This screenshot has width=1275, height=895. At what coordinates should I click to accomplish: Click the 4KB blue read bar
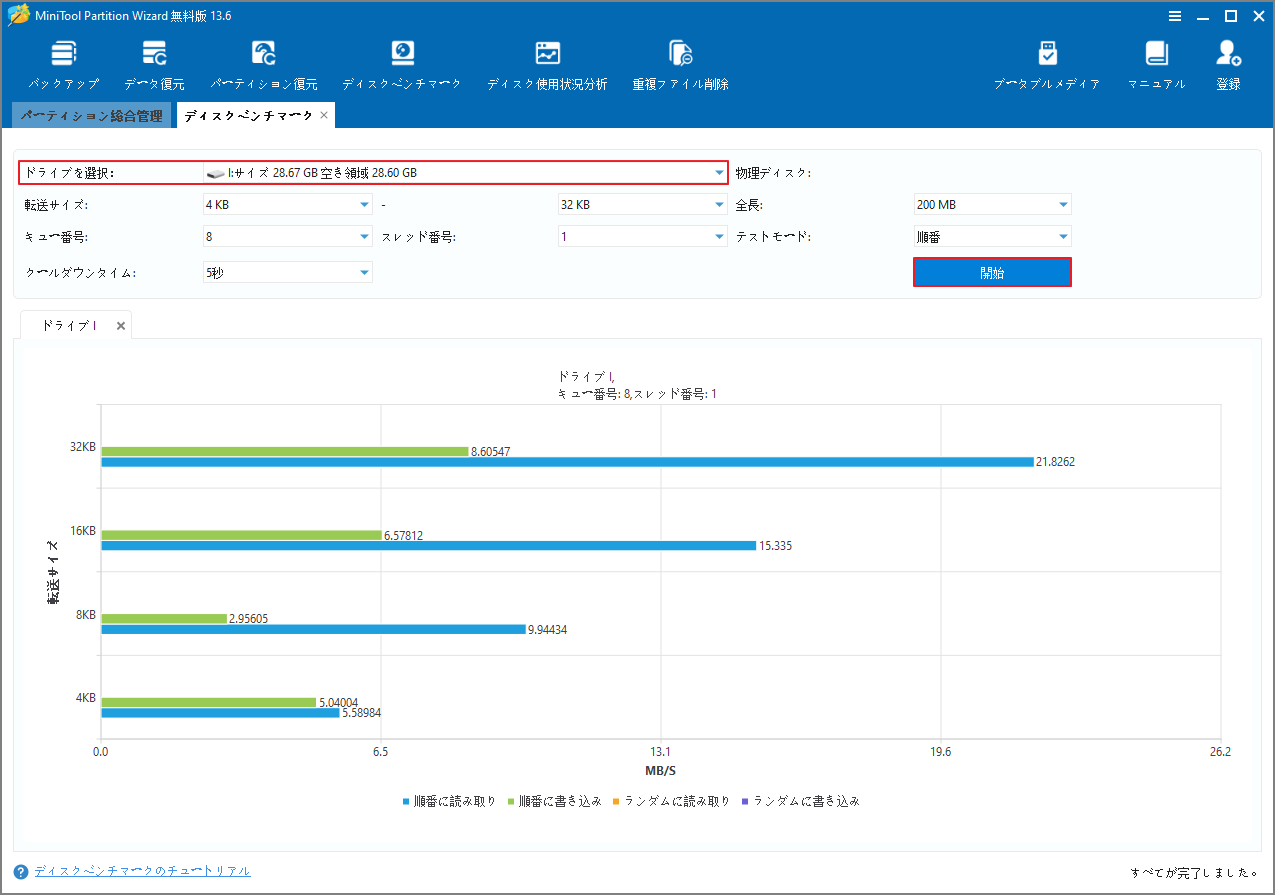click(x=220, y=713)
